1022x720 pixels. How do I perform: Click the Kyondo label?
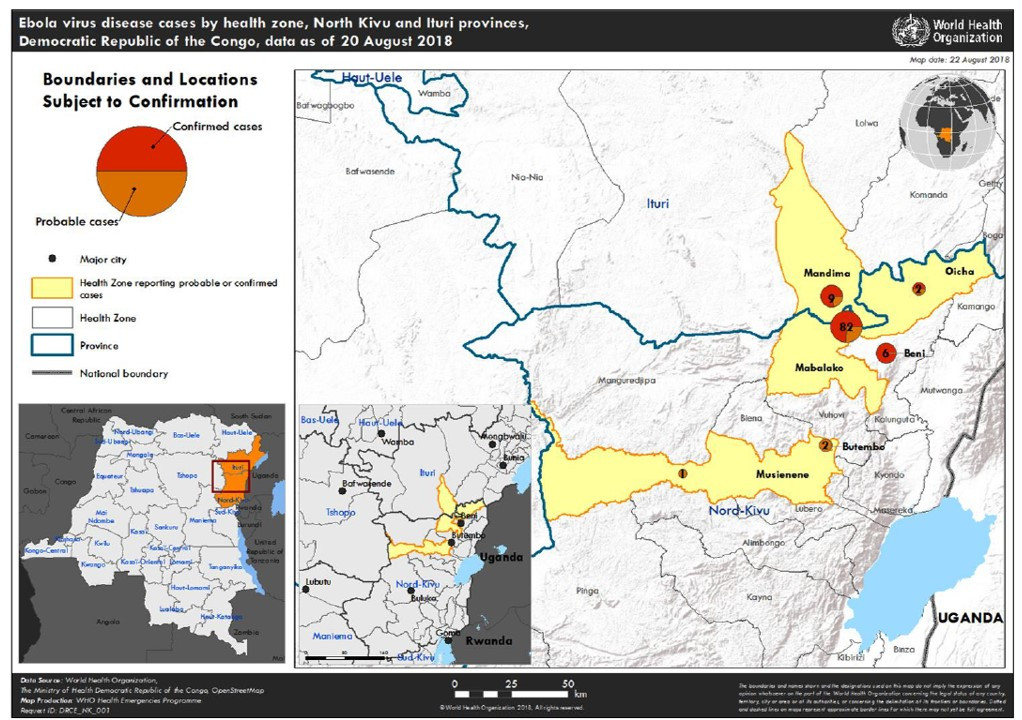tap(890, 474)
